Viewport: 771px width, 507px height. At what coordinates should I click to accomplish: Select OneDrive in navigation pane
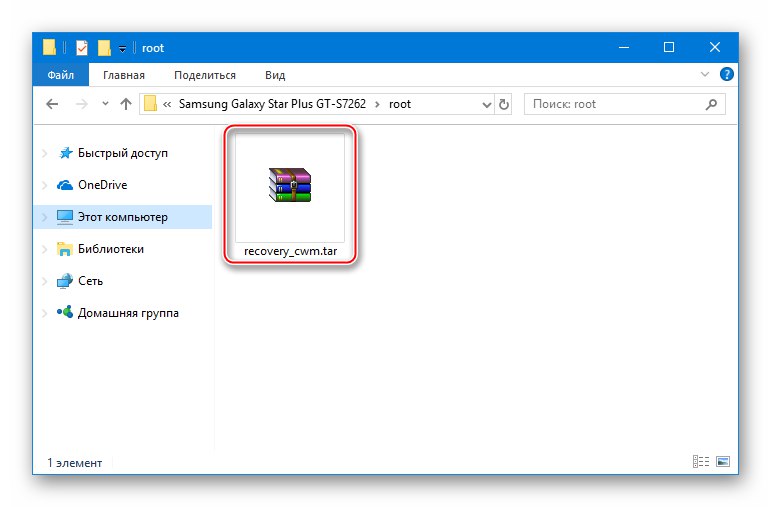pyautogui.click(x=102, y=185)
